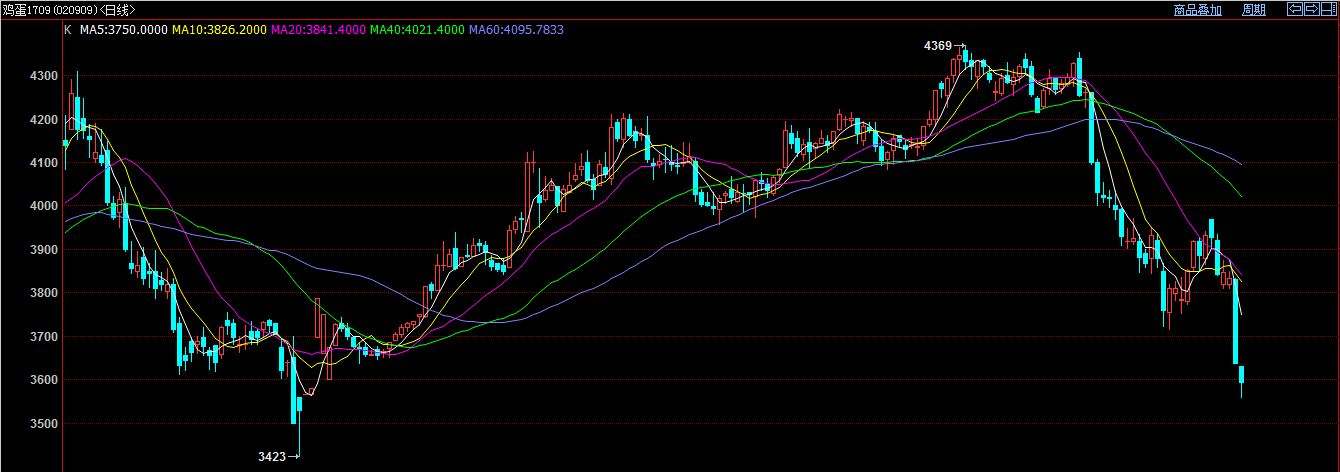Click the 4200 price axis label

43,120
